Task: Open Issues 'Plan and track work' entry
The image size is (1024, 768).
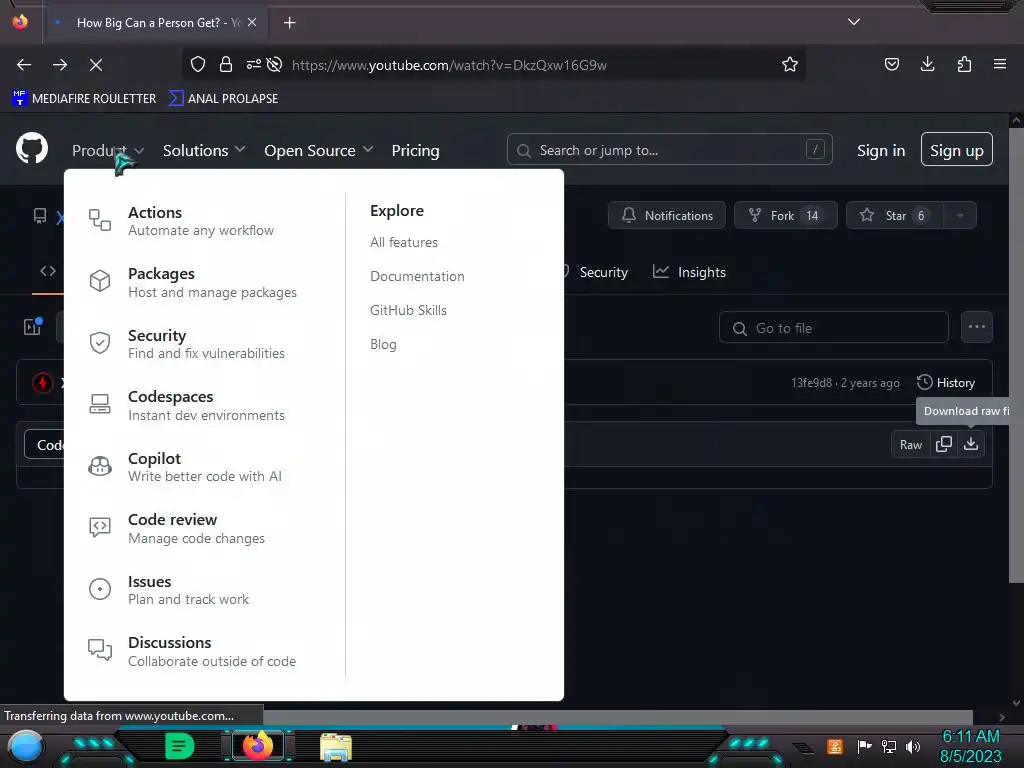Action: (168, 589)
